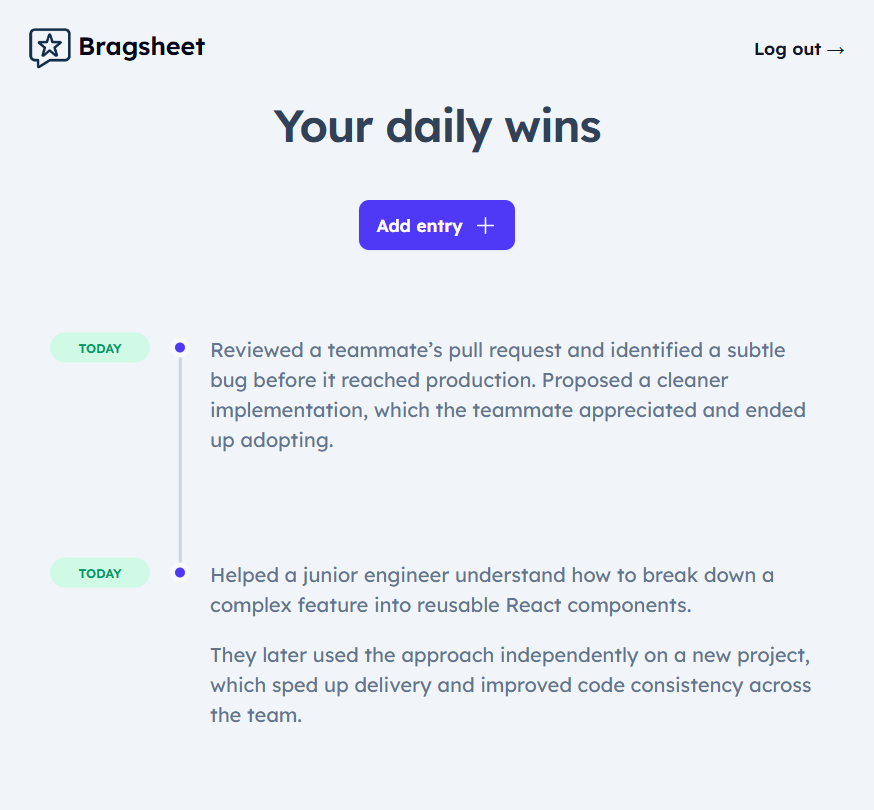874x810 pixels.
Task: Click the words "up adopting." ending the first entry
Action: tap(270, 440)
